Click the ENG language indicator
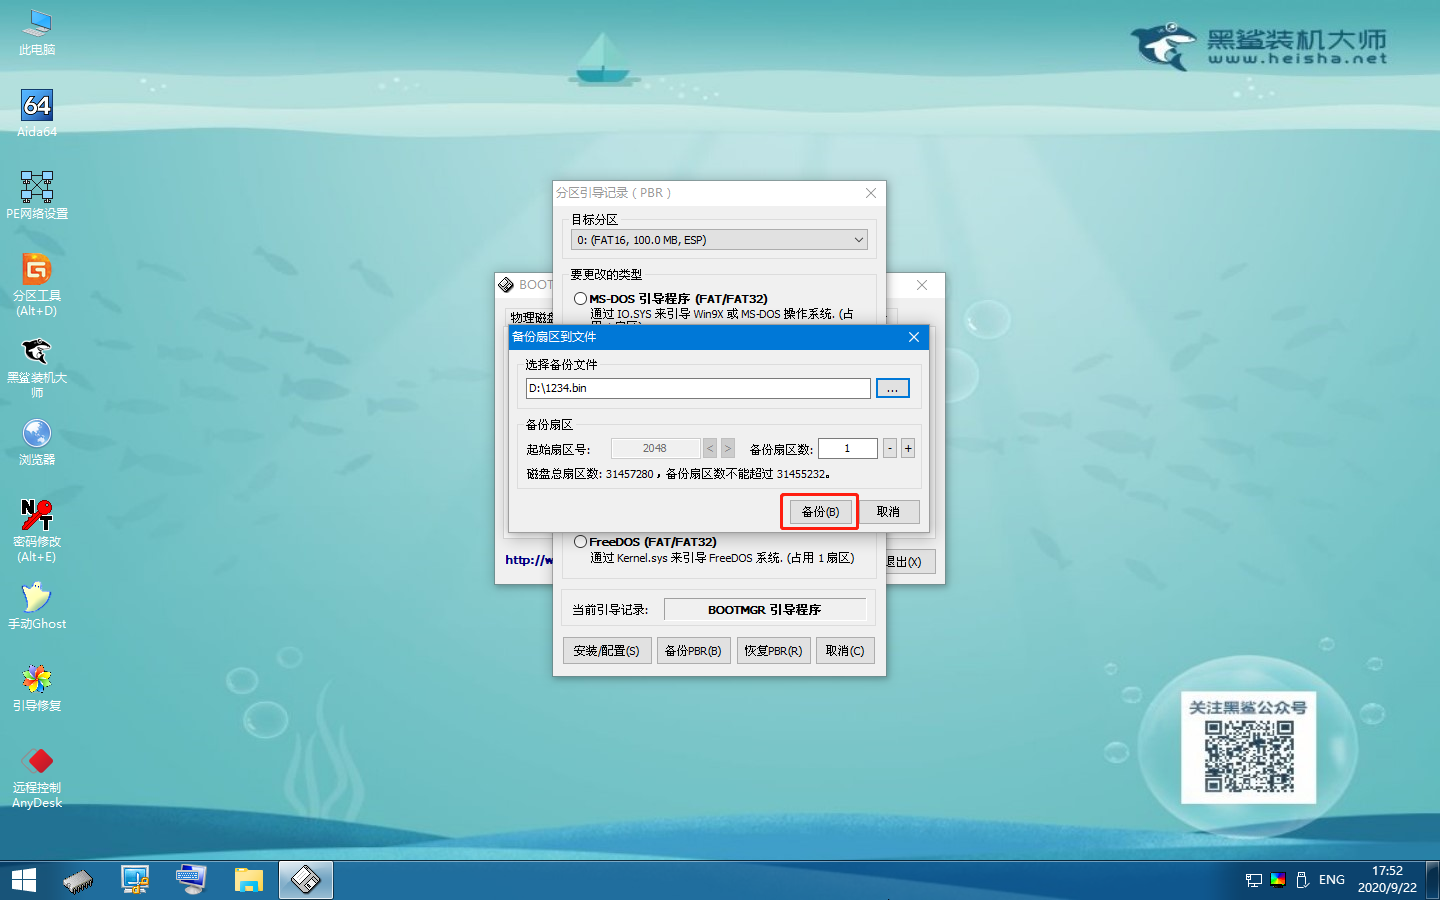The width and height of the screenshot is (1440, 900). pos(1332,880)
